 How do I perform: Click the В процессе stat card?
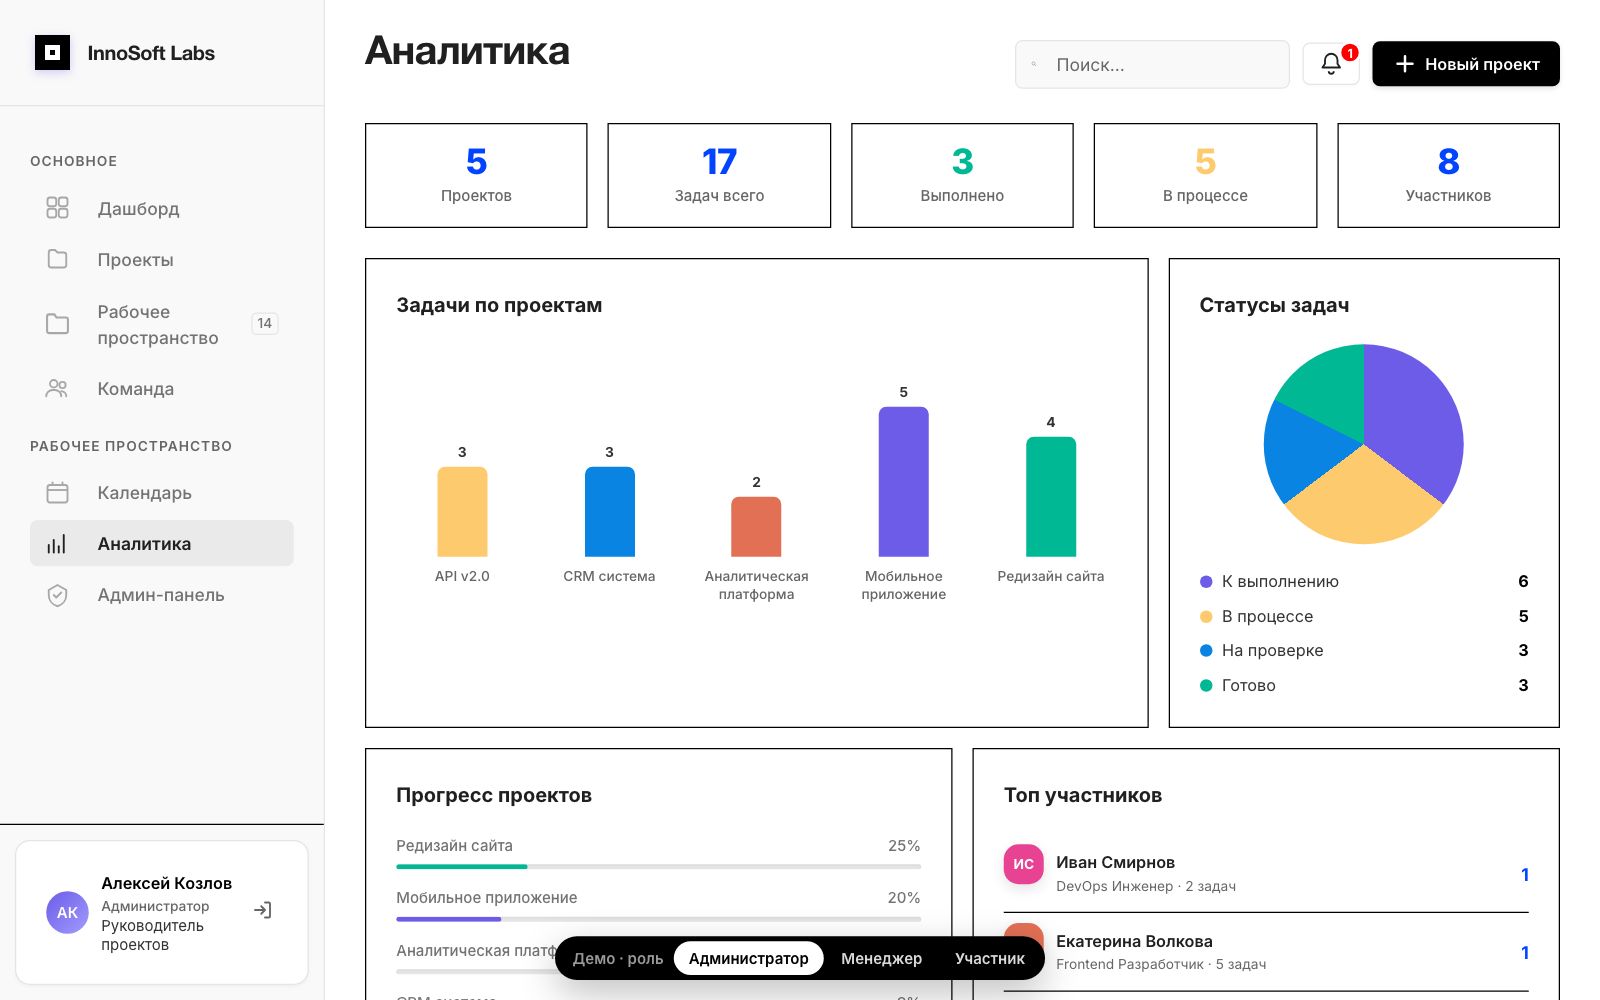click(1205, 175)
